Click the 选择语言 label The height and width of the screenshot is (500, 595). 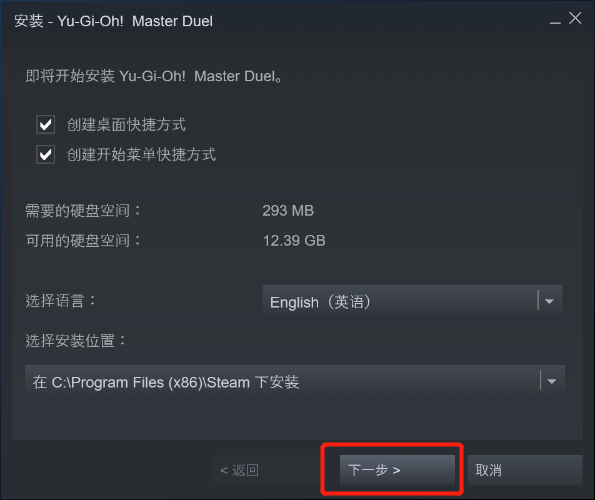(x=61, y=300)
